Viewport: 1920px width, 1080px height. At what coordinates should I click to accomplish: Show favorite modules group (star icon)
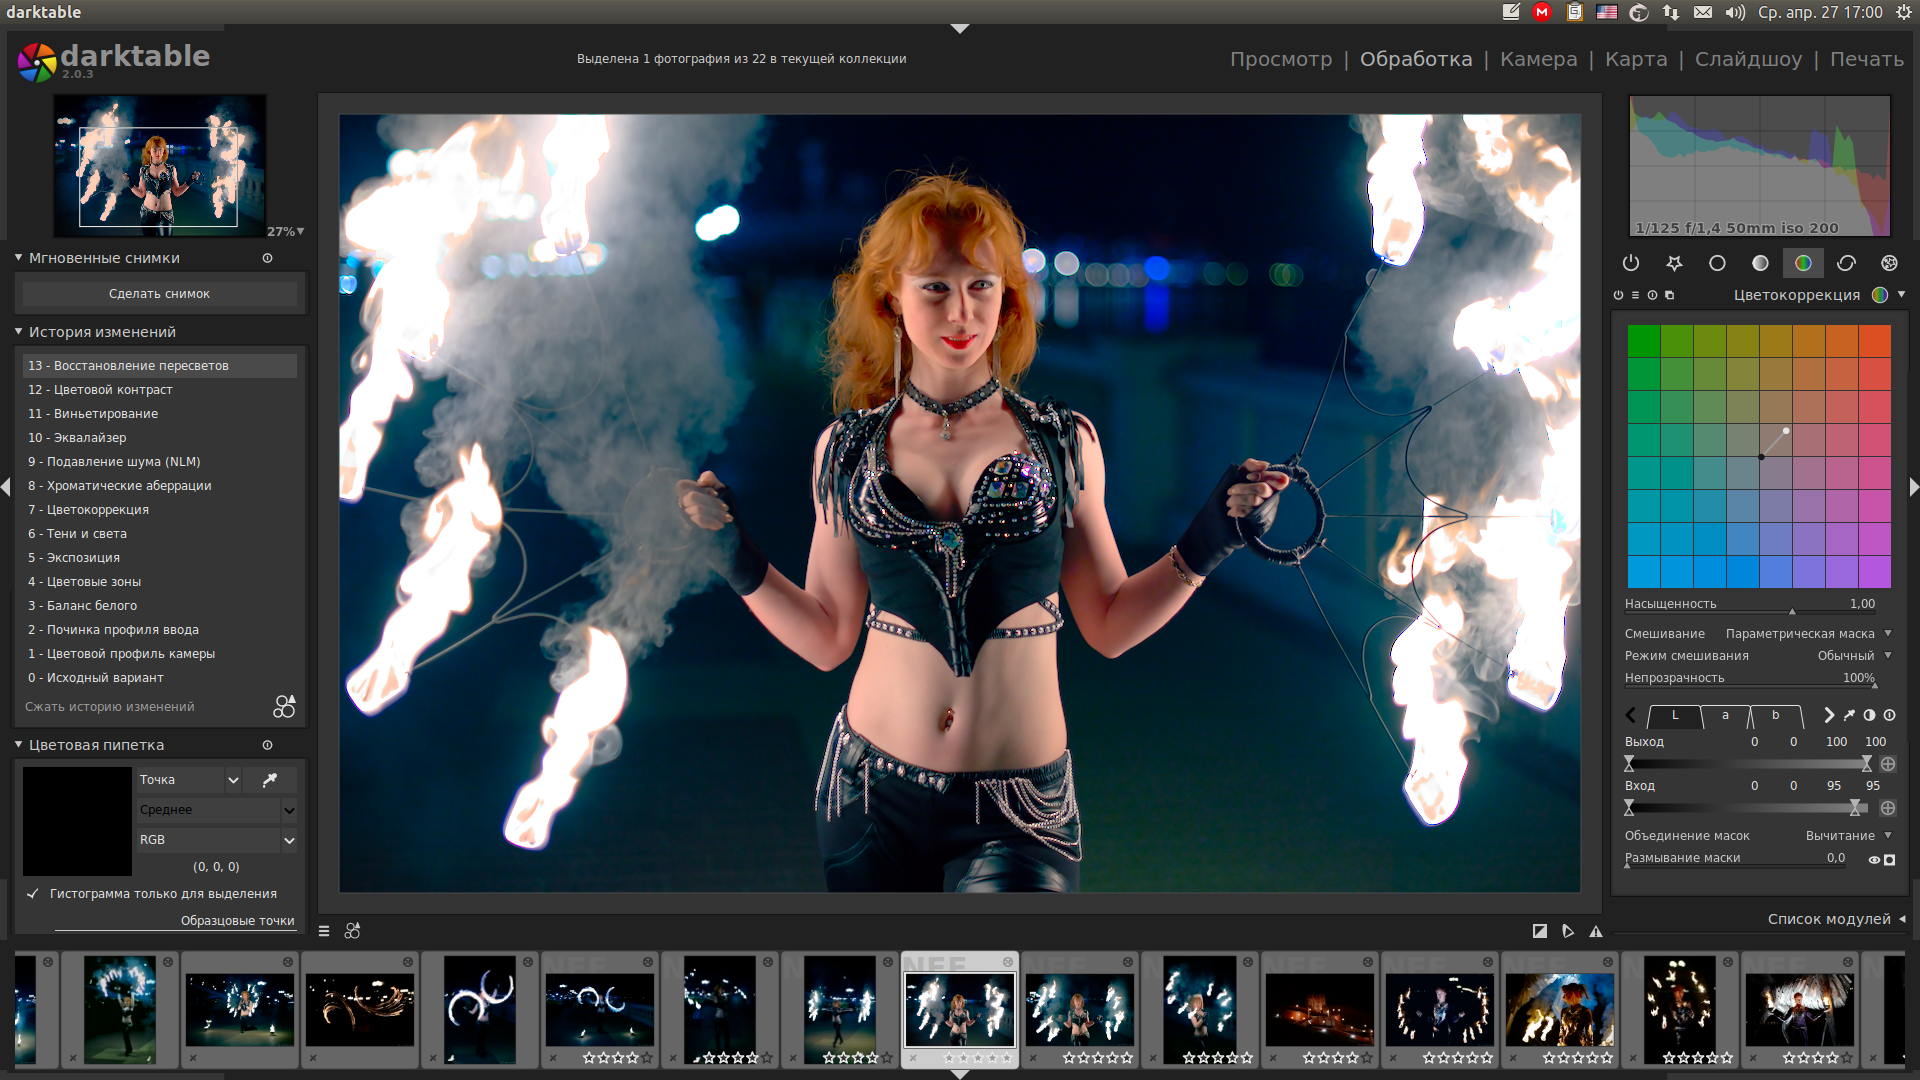(x=1674, y=263)
